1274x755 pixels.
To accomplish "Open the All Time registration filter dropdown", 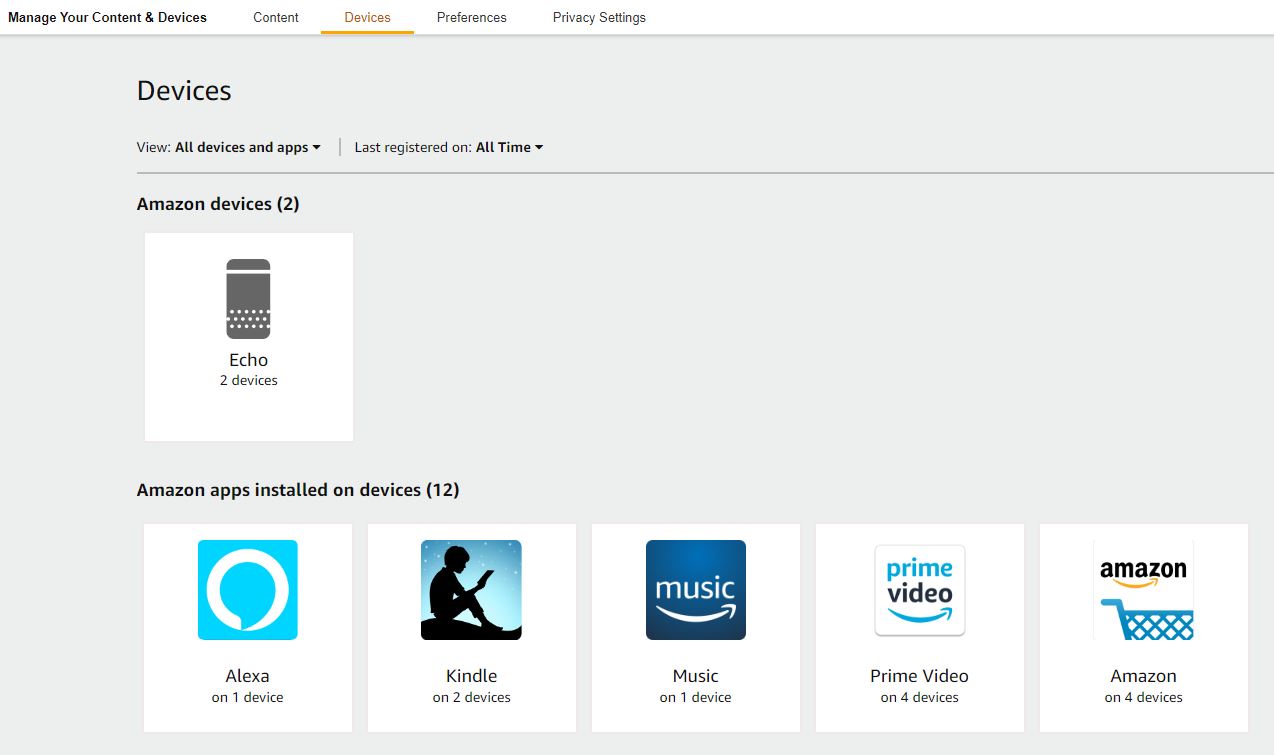I will (x=509, y=147).
